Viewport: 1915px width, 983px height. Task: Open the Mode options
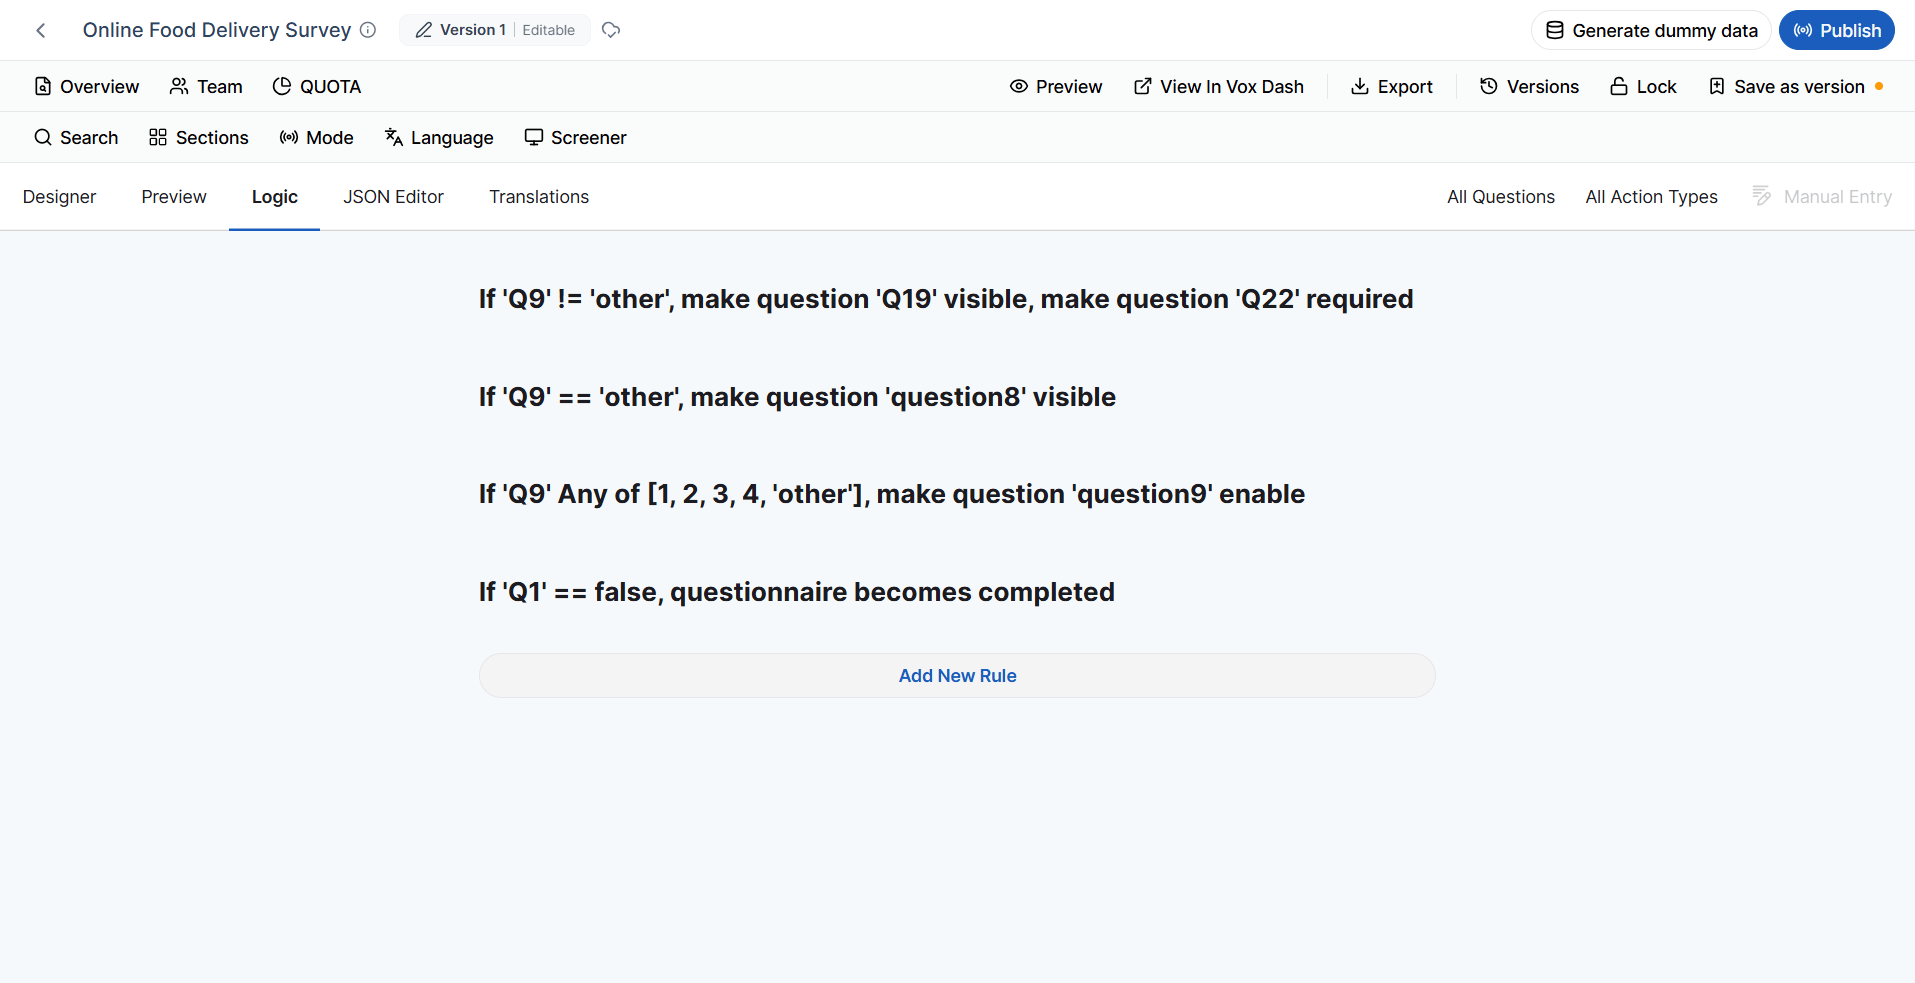316,138
